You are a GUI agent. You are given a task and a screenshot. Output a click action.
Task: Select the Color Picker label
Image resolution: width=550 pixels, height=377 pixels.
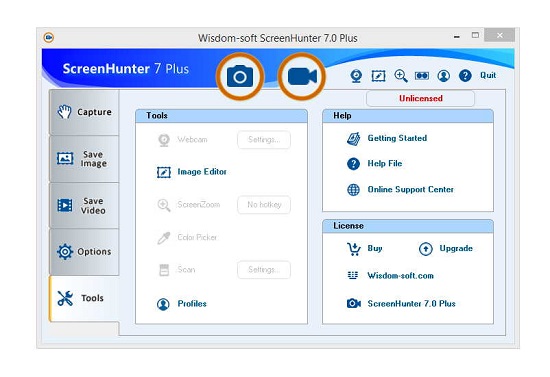pos(197,237)
